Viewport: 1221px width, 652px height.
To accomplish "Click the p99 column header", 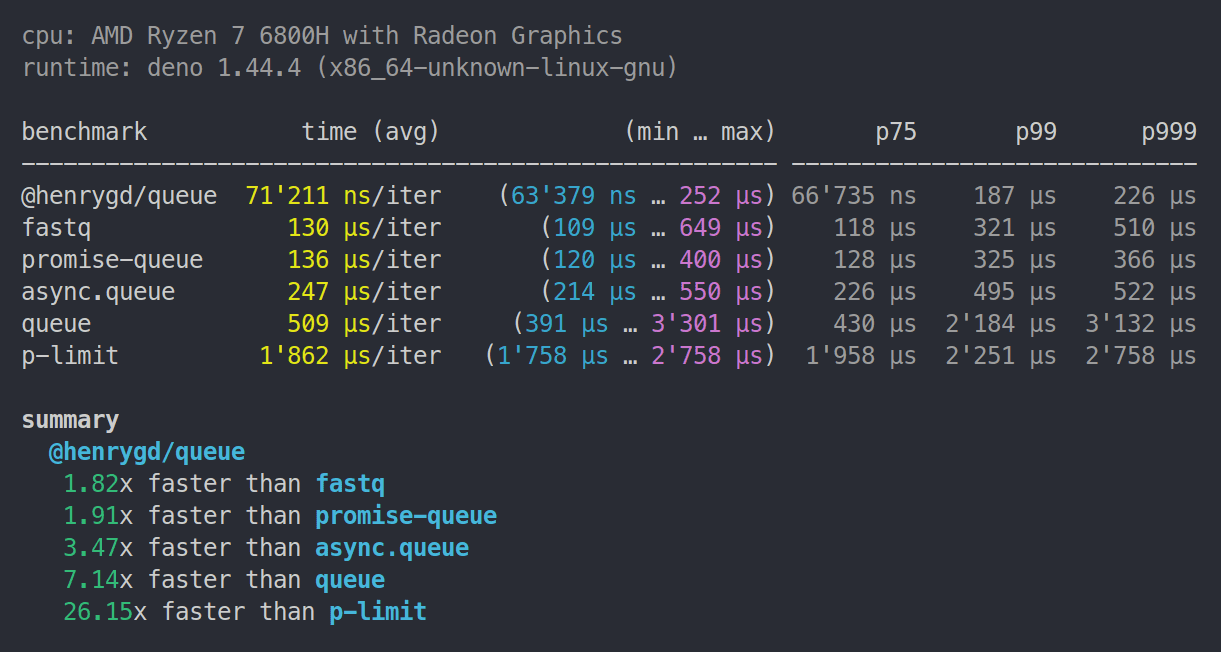I will pos(1036,132).
